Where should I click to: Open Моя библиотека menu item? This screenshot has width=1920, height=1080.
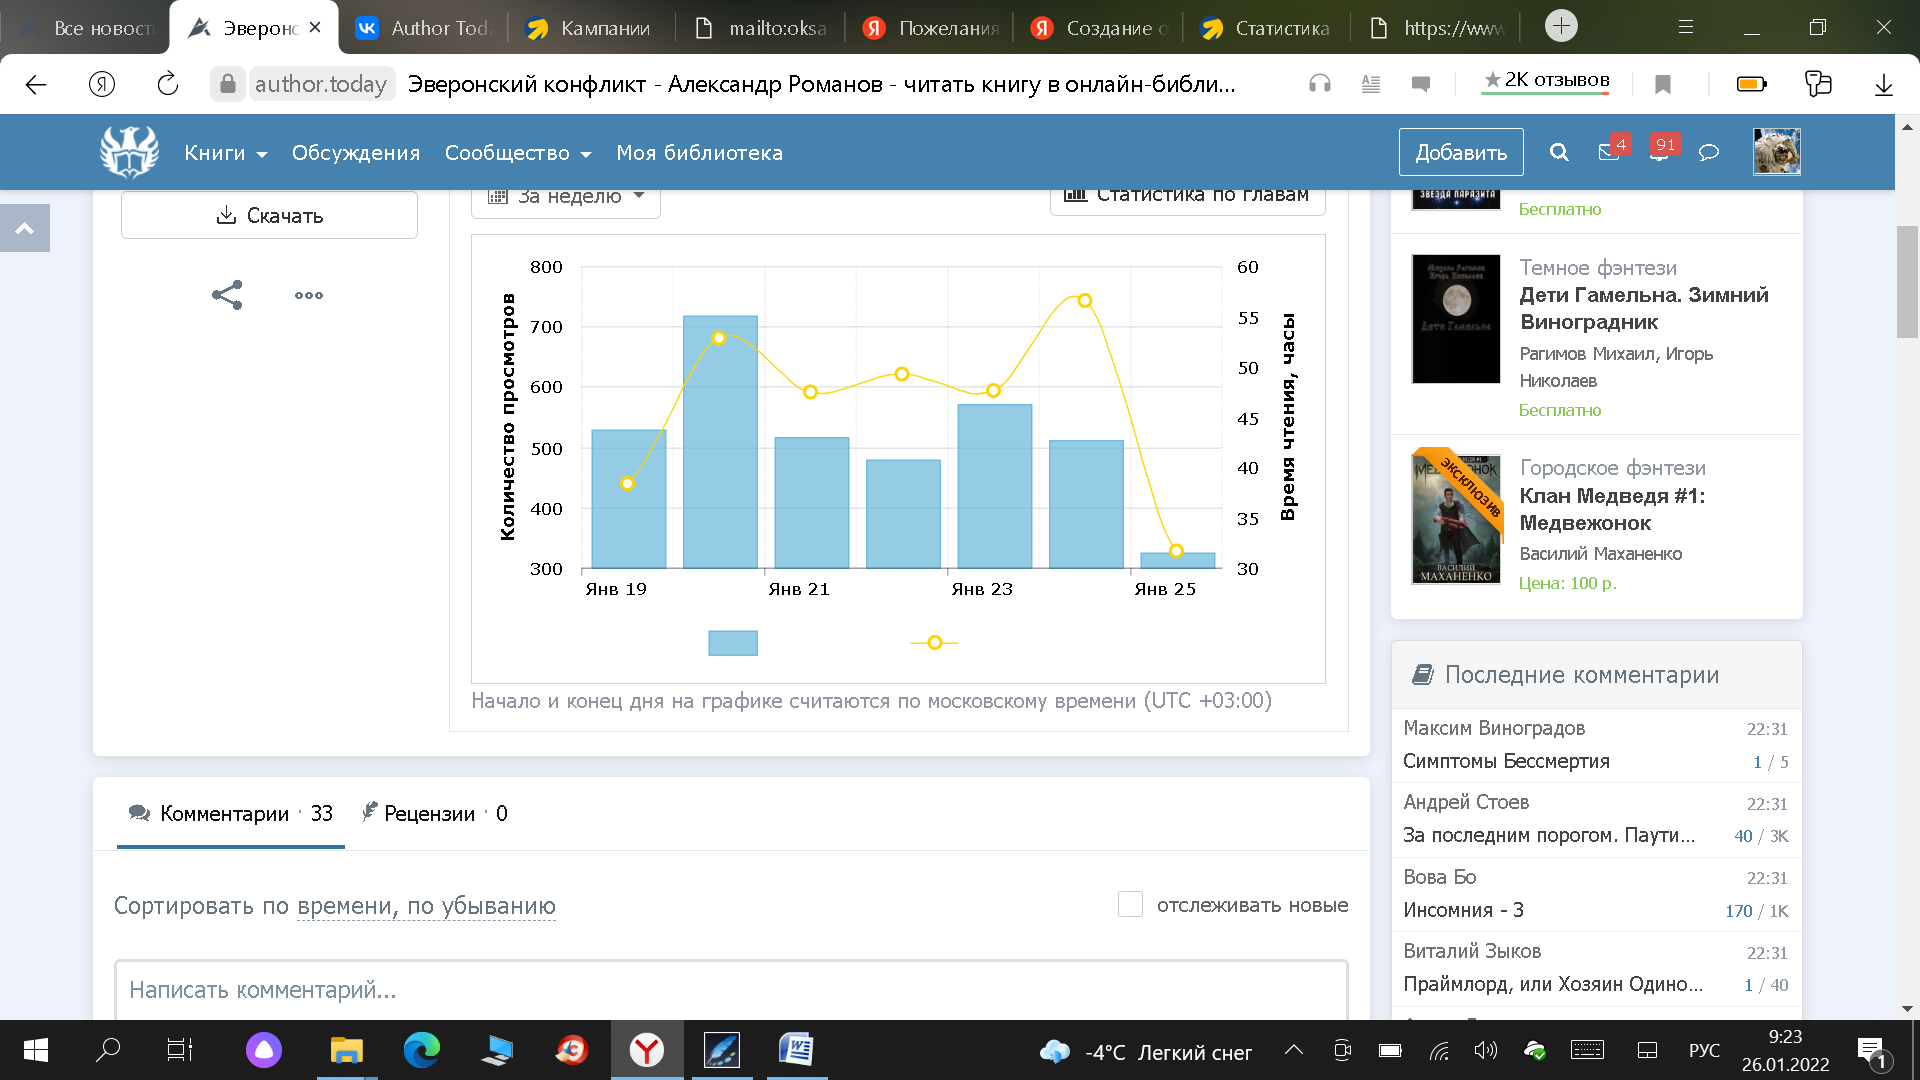point(699,153)
